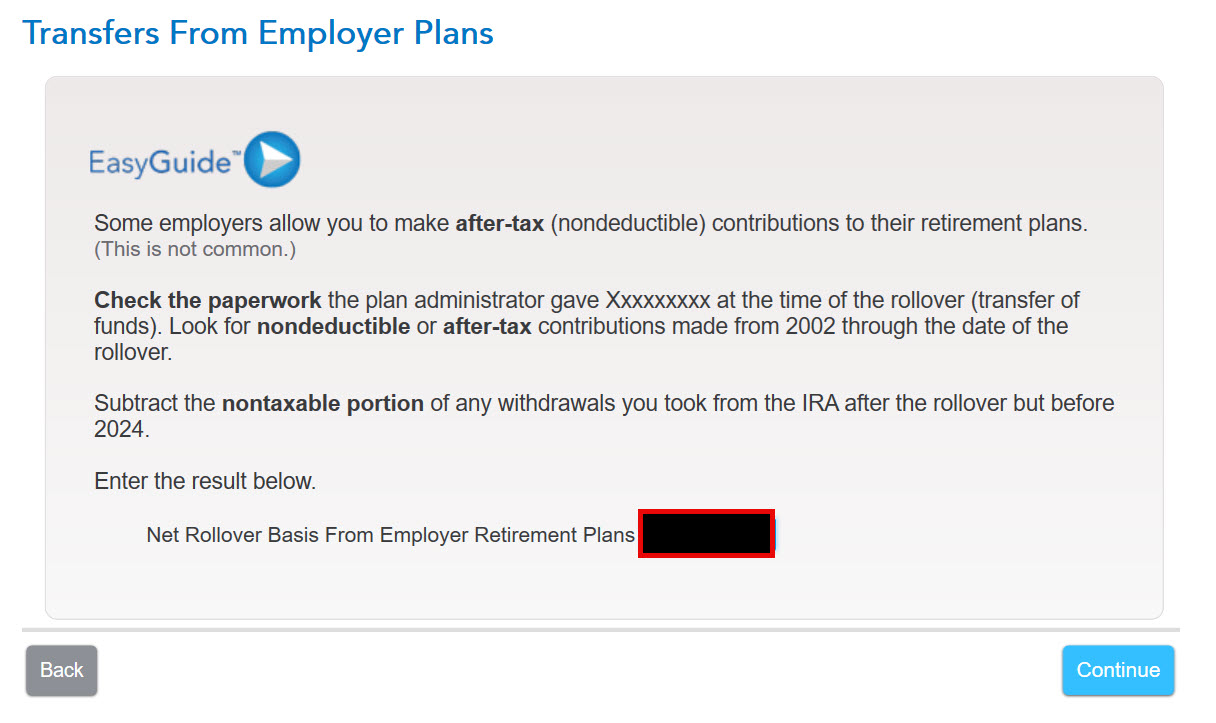1216x723 pixels.
Task: Click the gray divider above the buttons
Action: coord(601,630)
